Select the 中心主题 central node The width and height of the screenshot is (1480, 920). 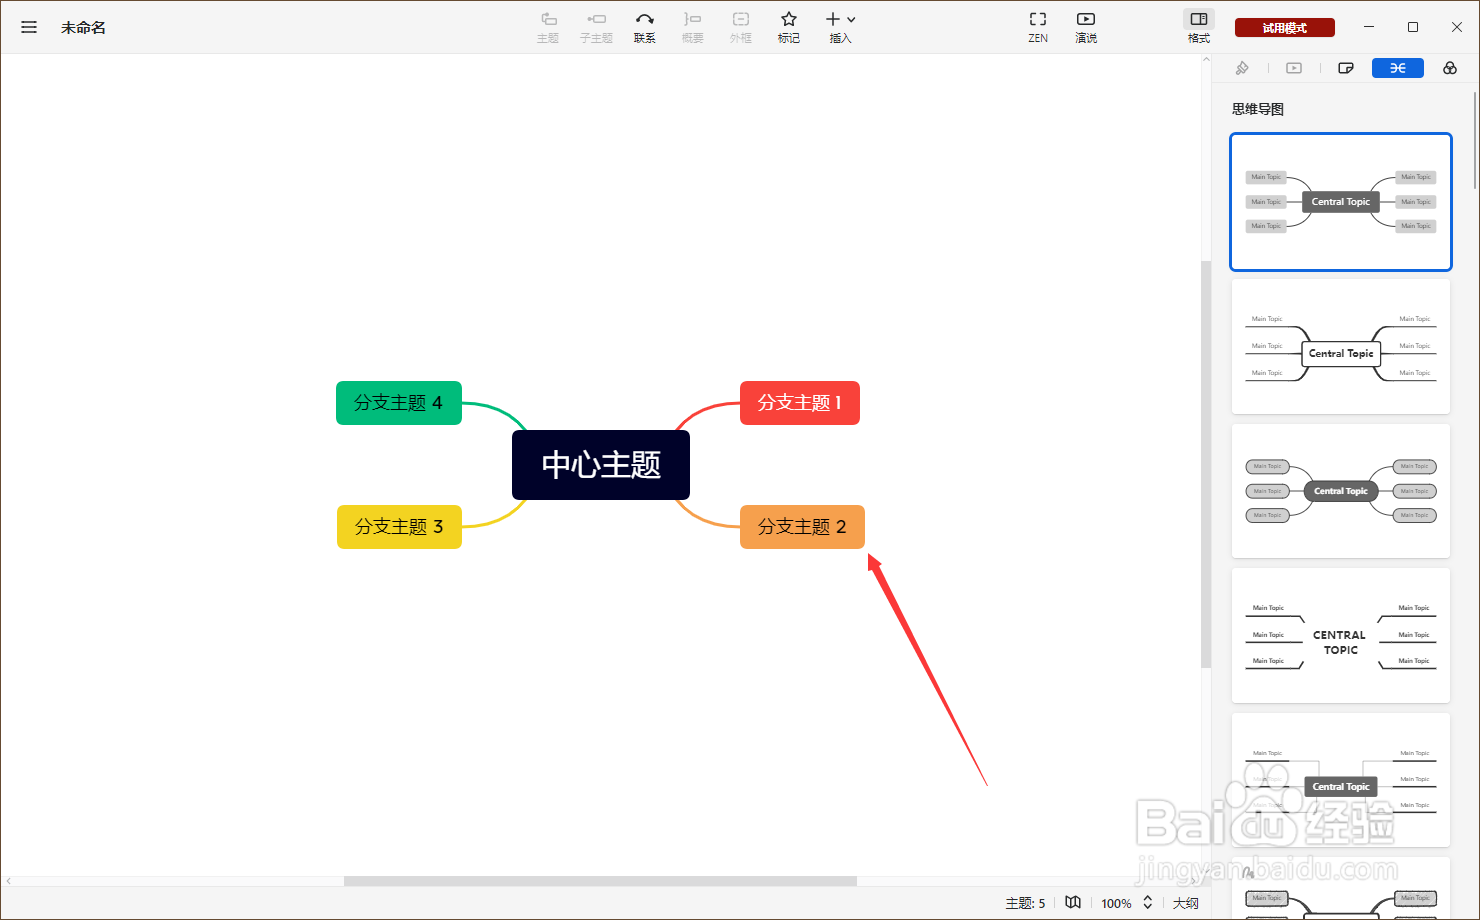pyautogui.click(x=601, y=465)
